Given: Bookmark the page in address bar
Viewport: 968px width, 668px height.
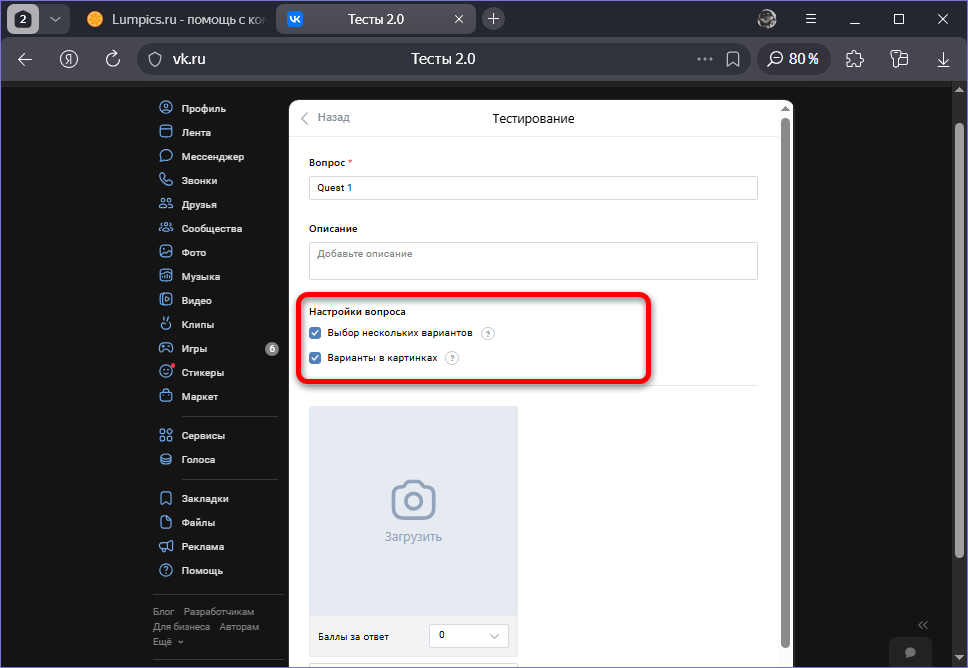Looking at the screenshot, I should [733, 59].
